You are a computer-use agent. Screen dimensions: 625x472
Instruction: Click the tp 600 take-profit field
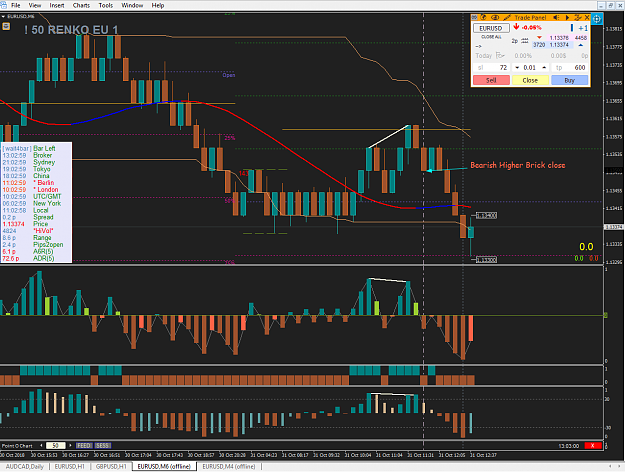569,67
